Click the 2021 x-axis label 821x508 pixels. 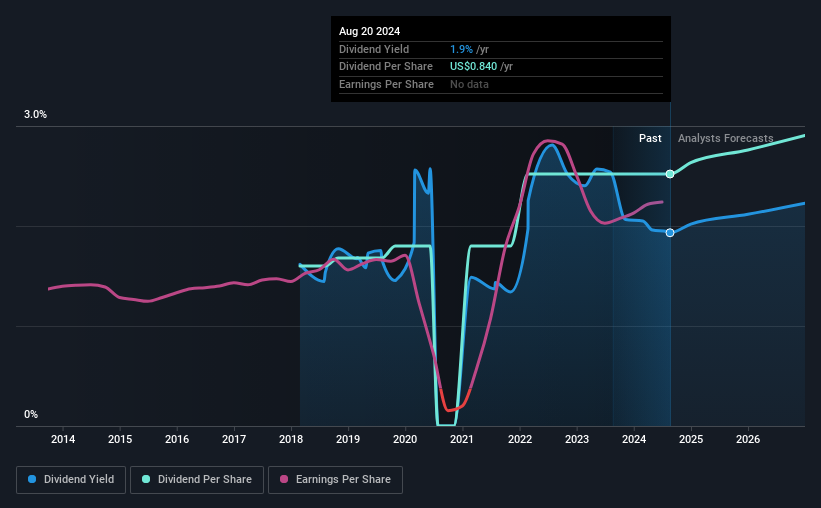coord(462,439)
